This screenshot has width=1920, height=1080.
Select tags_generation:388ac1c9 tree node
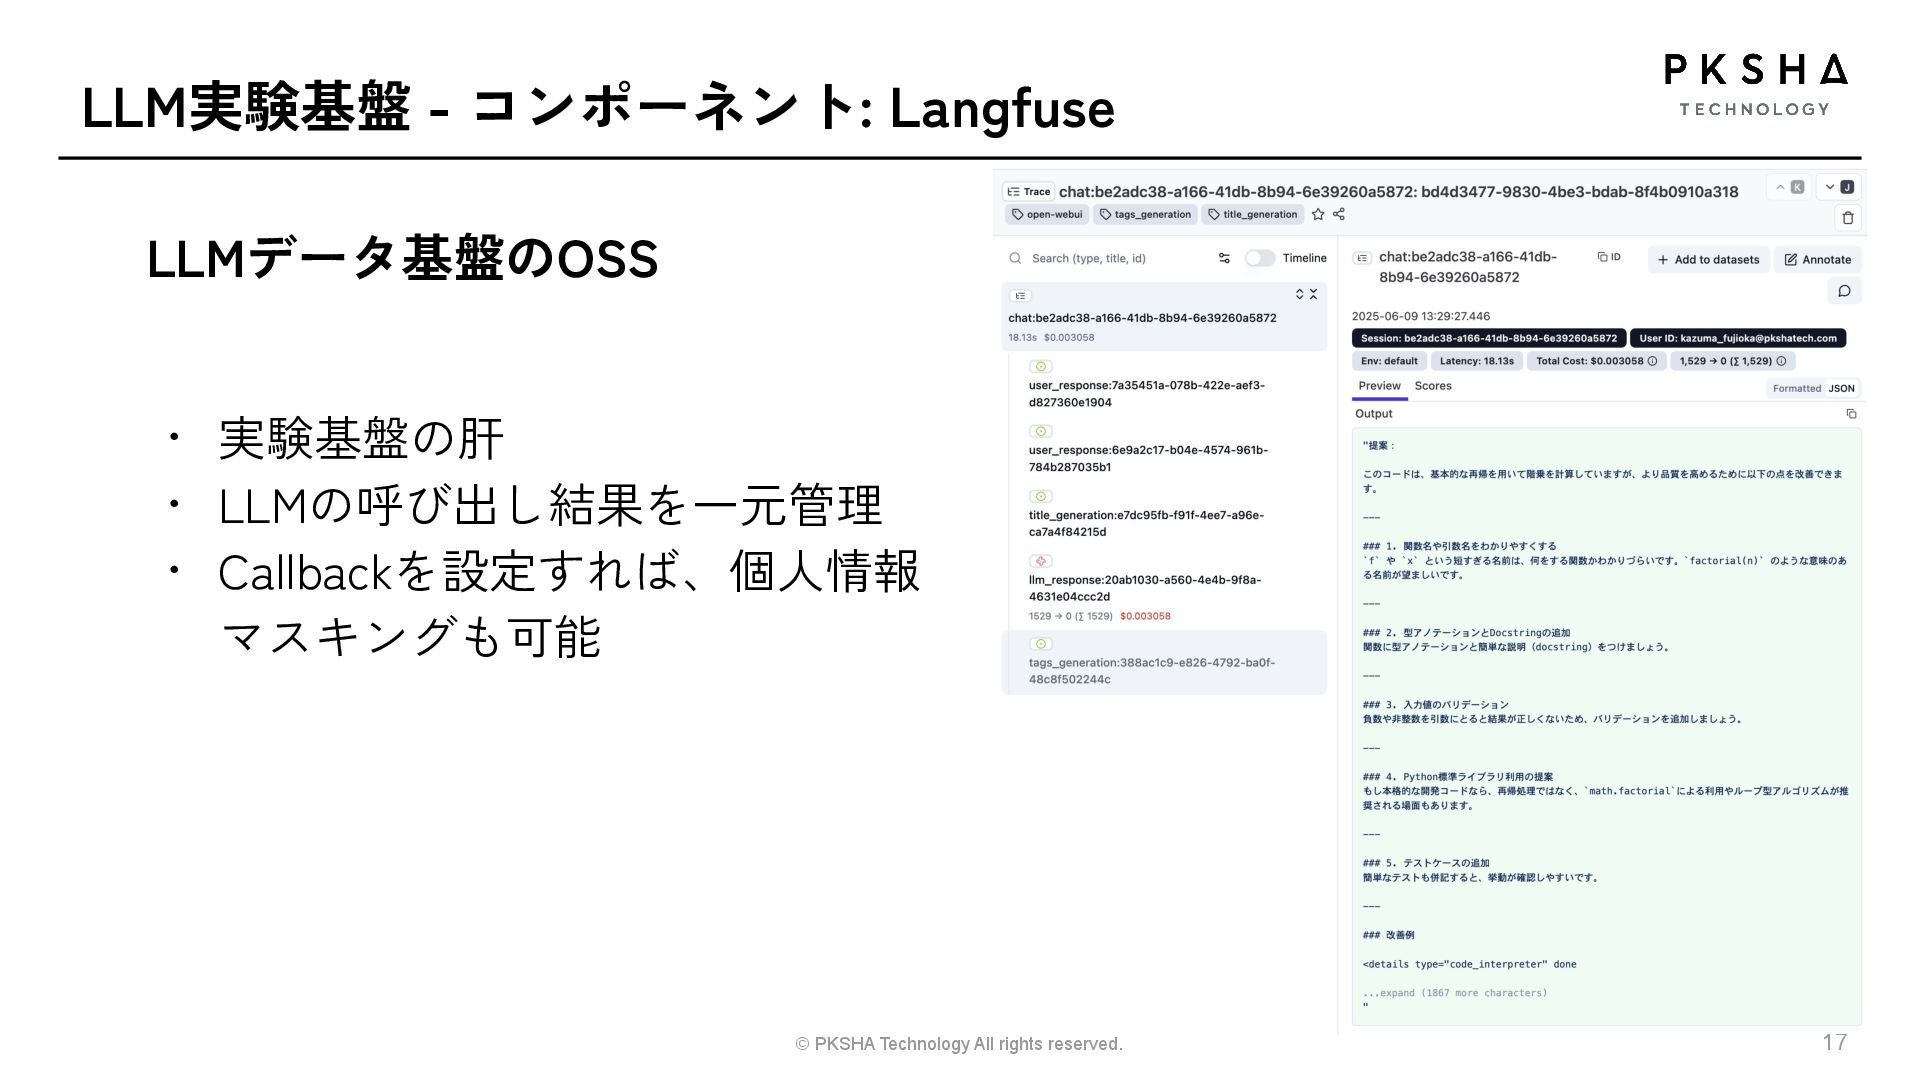tap(1164, 662)
